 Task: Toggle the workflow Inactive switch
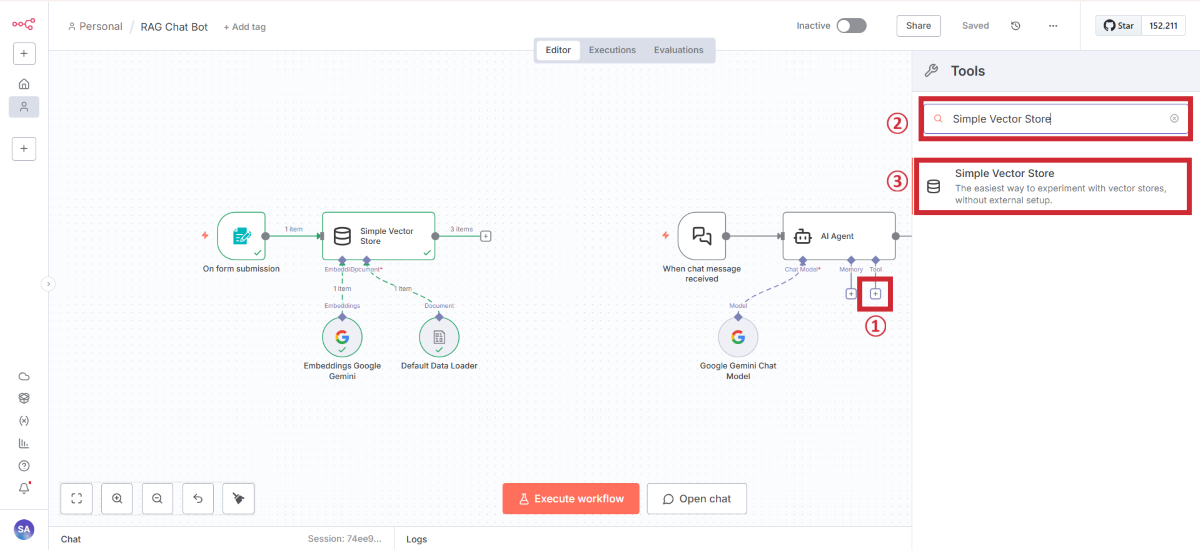tap(851, 26)
